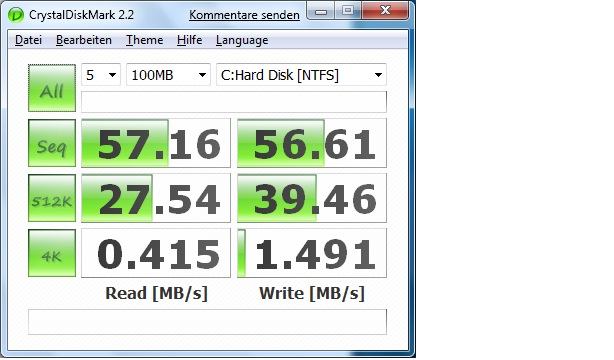The height and width of the screenshot is (360, 614).
Task: Minimize the CrystalDiskMark window
Action: point(321,11)
